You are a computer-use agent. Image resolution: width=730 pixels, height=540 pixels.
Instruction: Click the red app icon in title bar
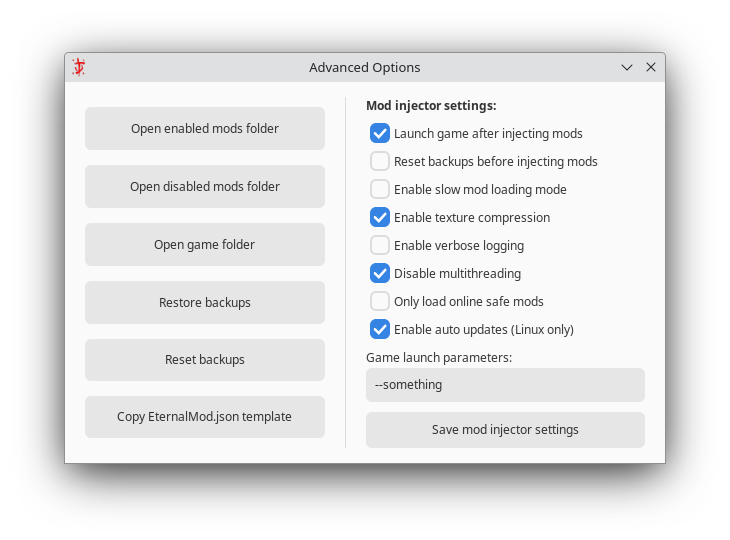[x=79, y=67]
